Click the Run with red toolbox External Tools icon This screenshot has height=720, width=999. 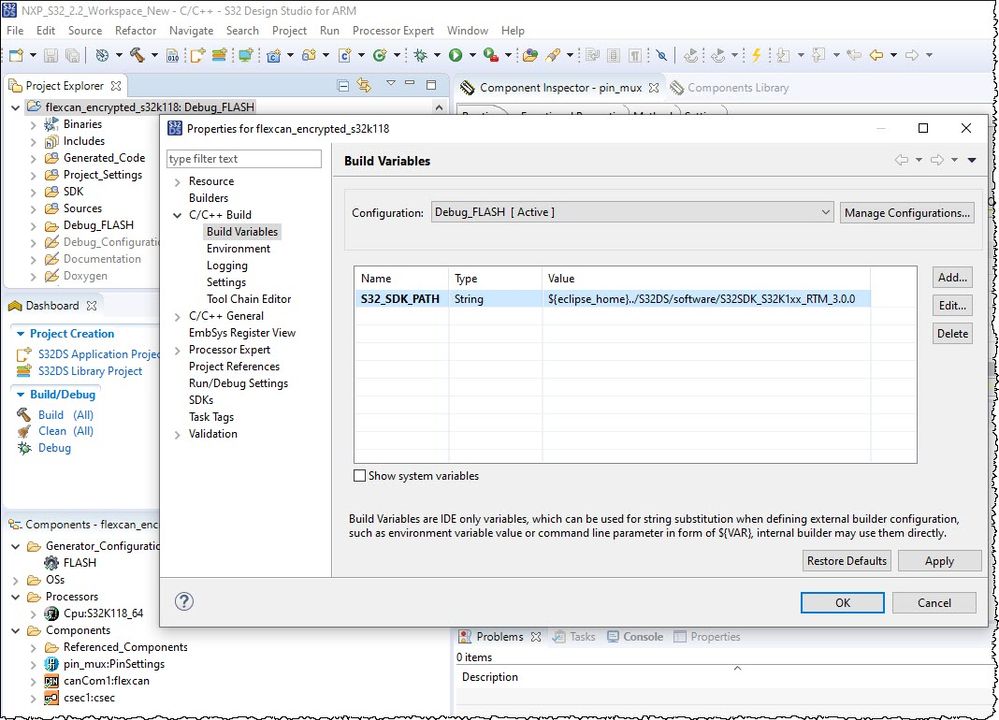click(491, 55)
